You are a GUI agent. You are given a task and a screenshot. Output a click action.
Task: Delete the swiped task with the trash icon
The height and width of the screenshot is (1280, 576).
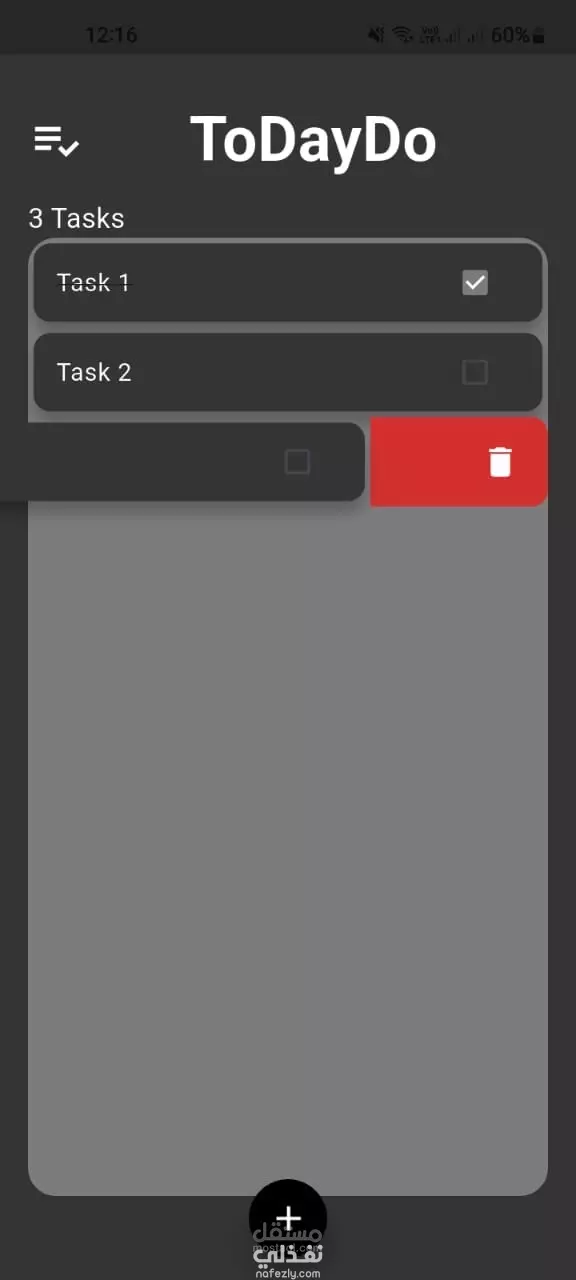pyautogui.click(x=500, y=462)
